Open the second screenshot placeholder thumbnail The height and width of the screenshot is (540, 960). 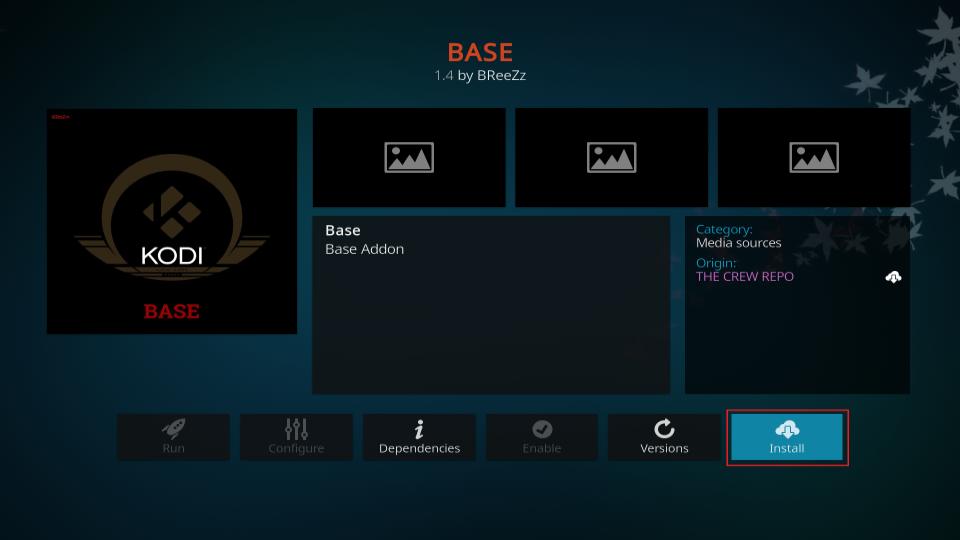[x=612, y=157]
